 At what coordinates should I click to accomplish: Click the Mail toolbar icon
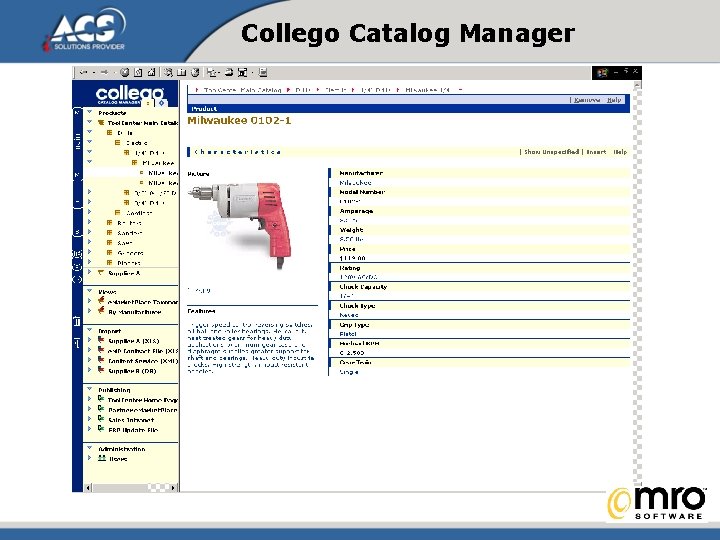(212, 72)
